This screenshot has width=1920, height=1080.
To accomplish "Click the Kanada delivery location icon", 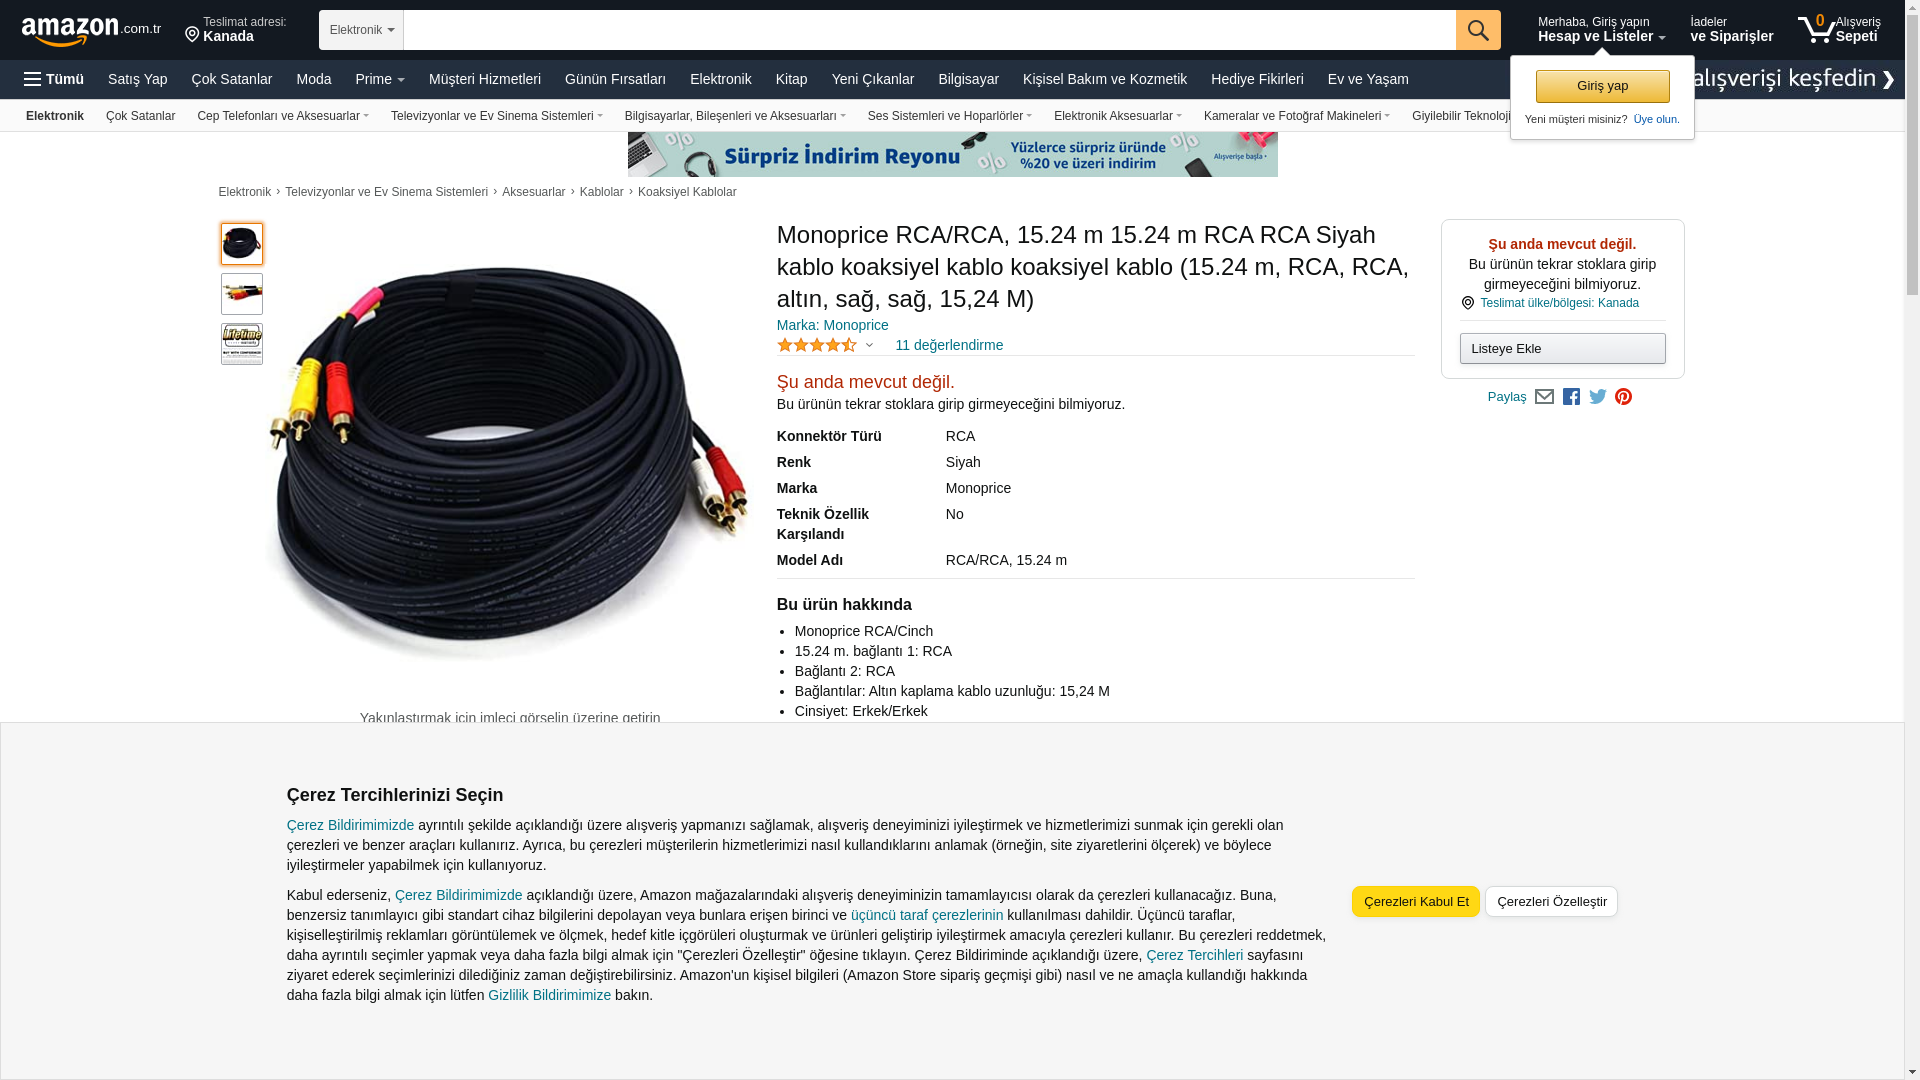I will click(x=192, y=36).
